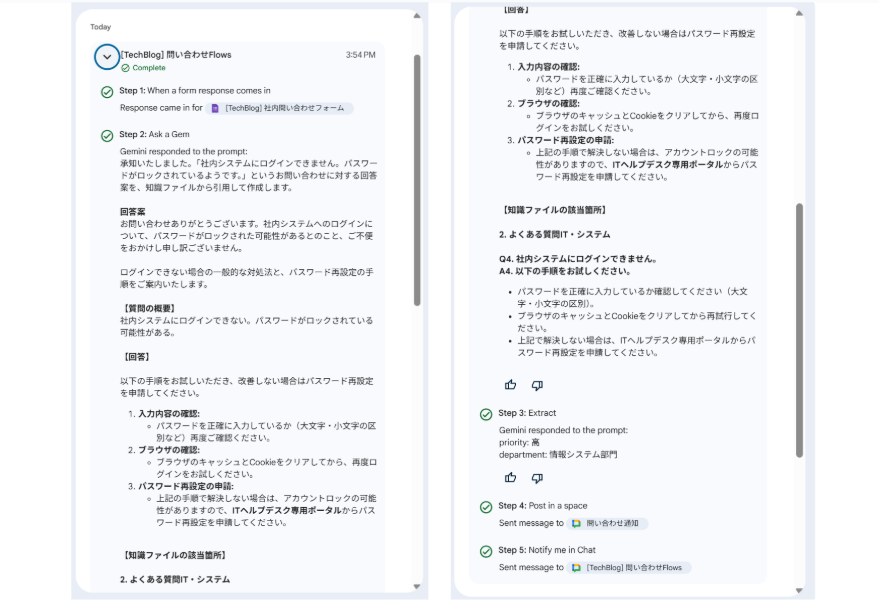Click the left panel scrollbar down arrow

pyautogui.click(x=417, y=587)
